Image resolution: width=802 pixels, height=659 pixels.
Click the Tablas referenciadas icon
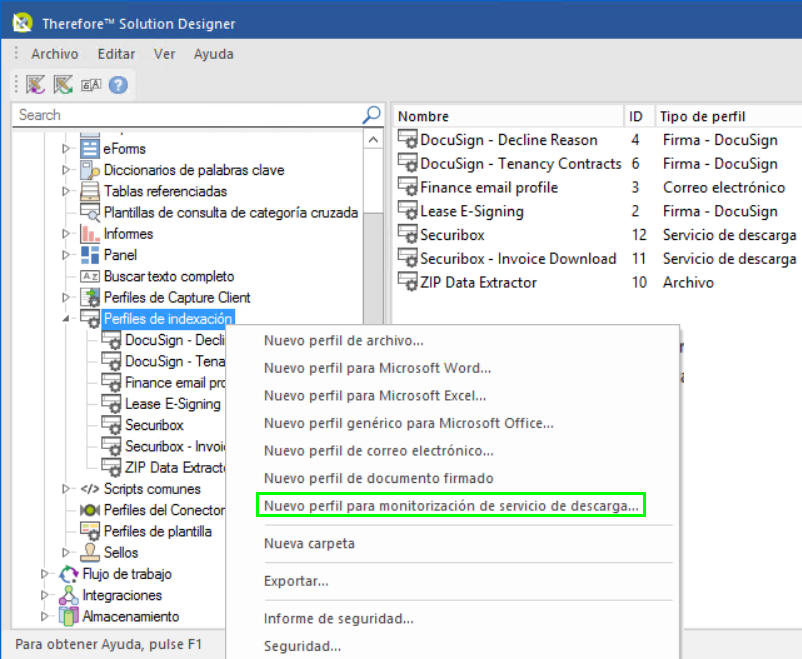90,191
